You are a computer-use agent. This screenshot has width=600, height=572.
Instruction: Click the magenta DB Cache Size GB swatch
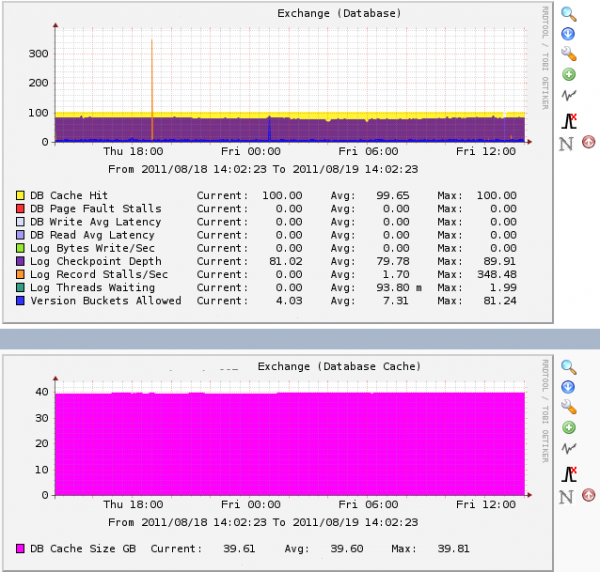(x=20, y=548)
